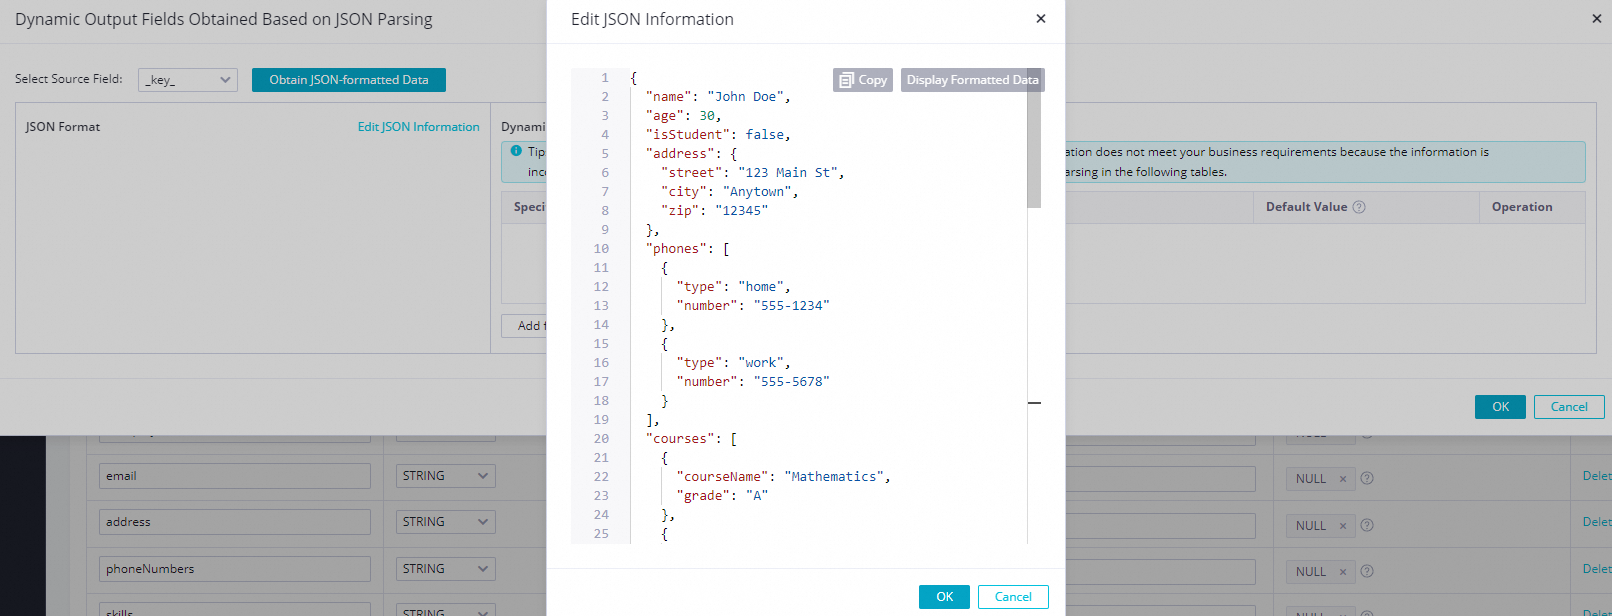The height and width of the screenshot is (616, 1612).
Task: Clear NULL default value in email row
Action: pos(1343,479)
